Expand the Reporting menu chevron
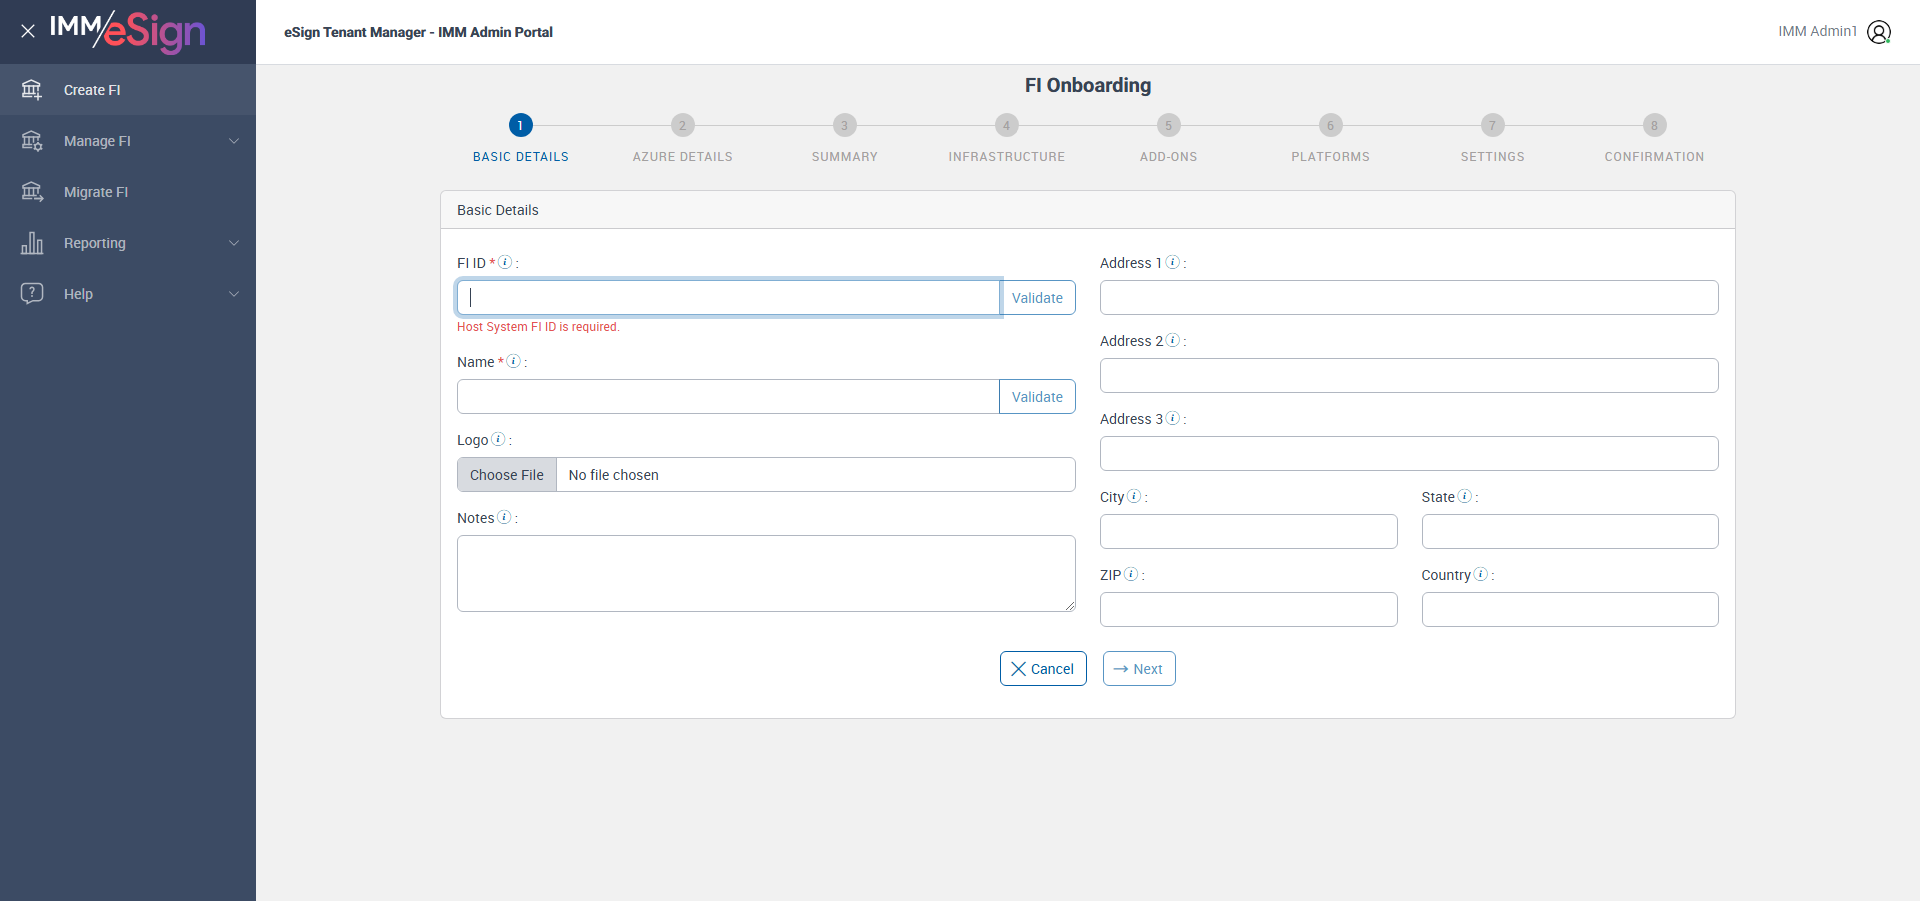This screenshot has height=901, width=1920. tap(234, 243)
